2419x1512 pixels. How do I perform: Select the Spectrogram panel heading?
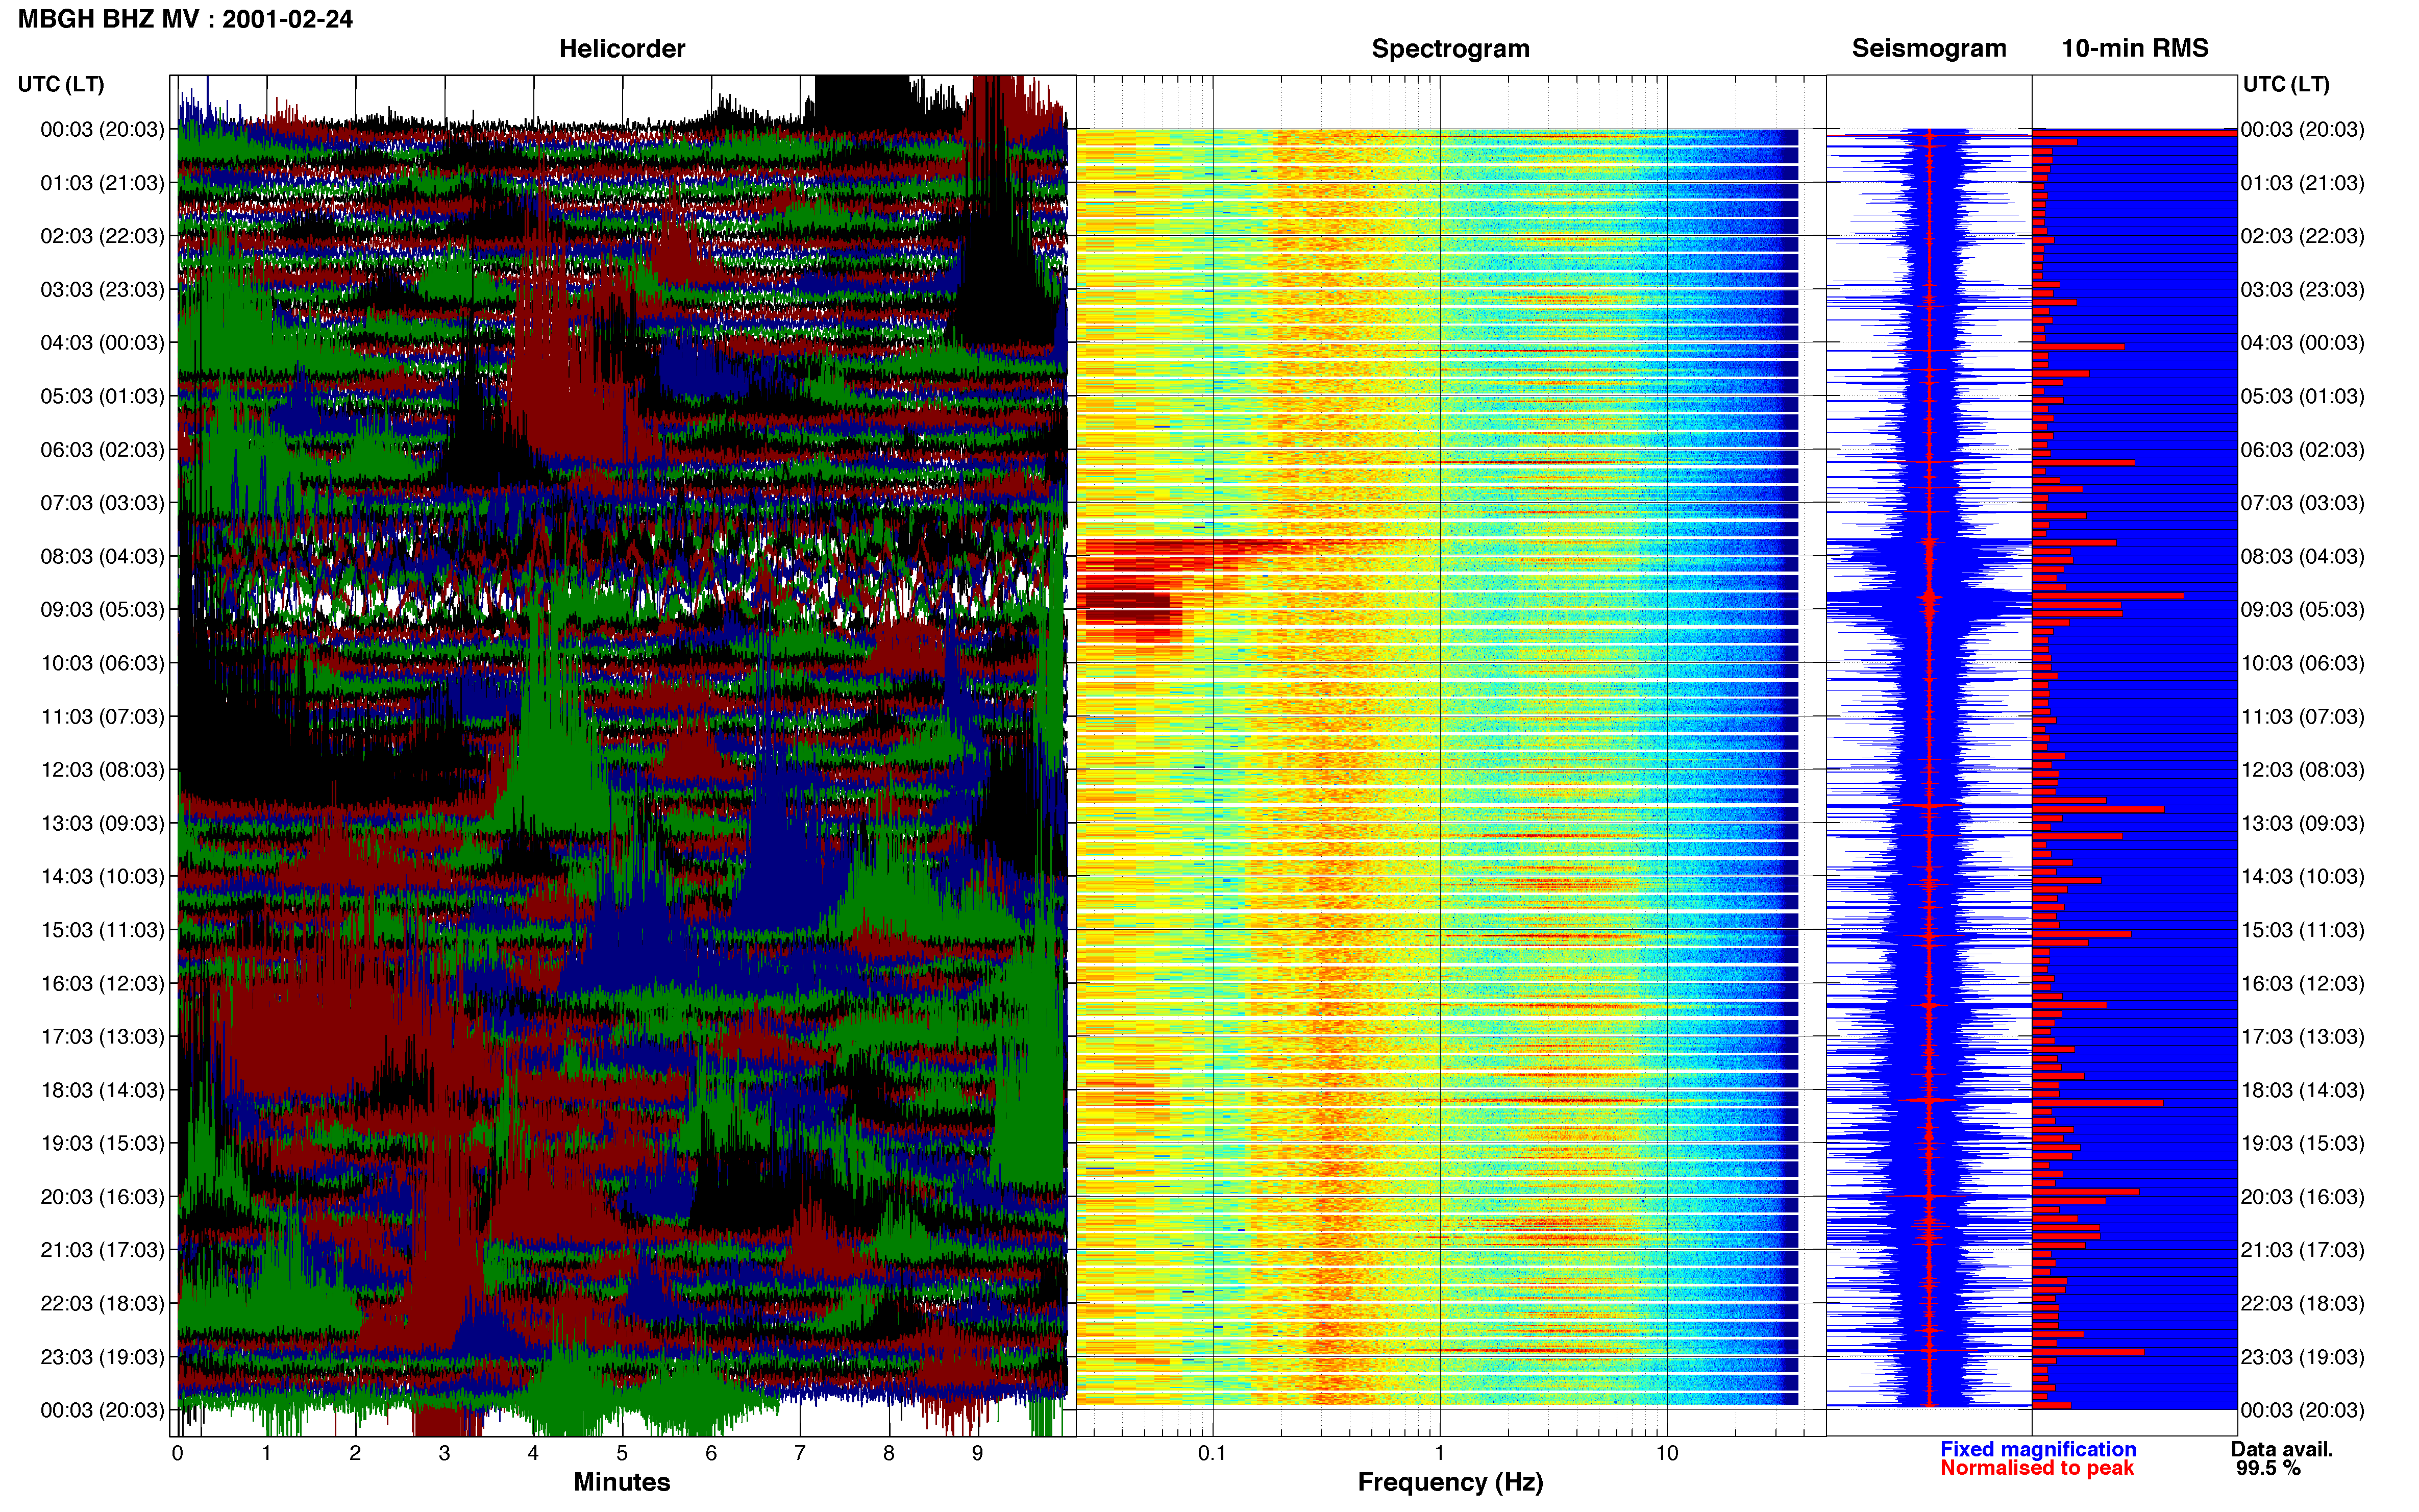[x=1450, y=49]
